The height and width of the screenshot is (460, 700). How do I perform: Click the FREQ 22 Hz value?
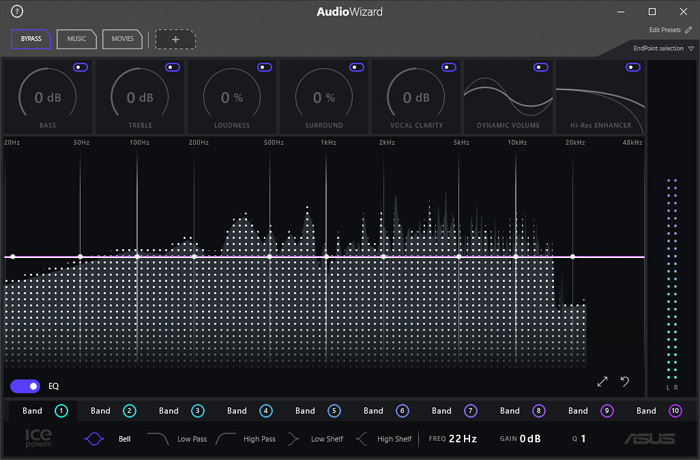(x=462, y=439)
